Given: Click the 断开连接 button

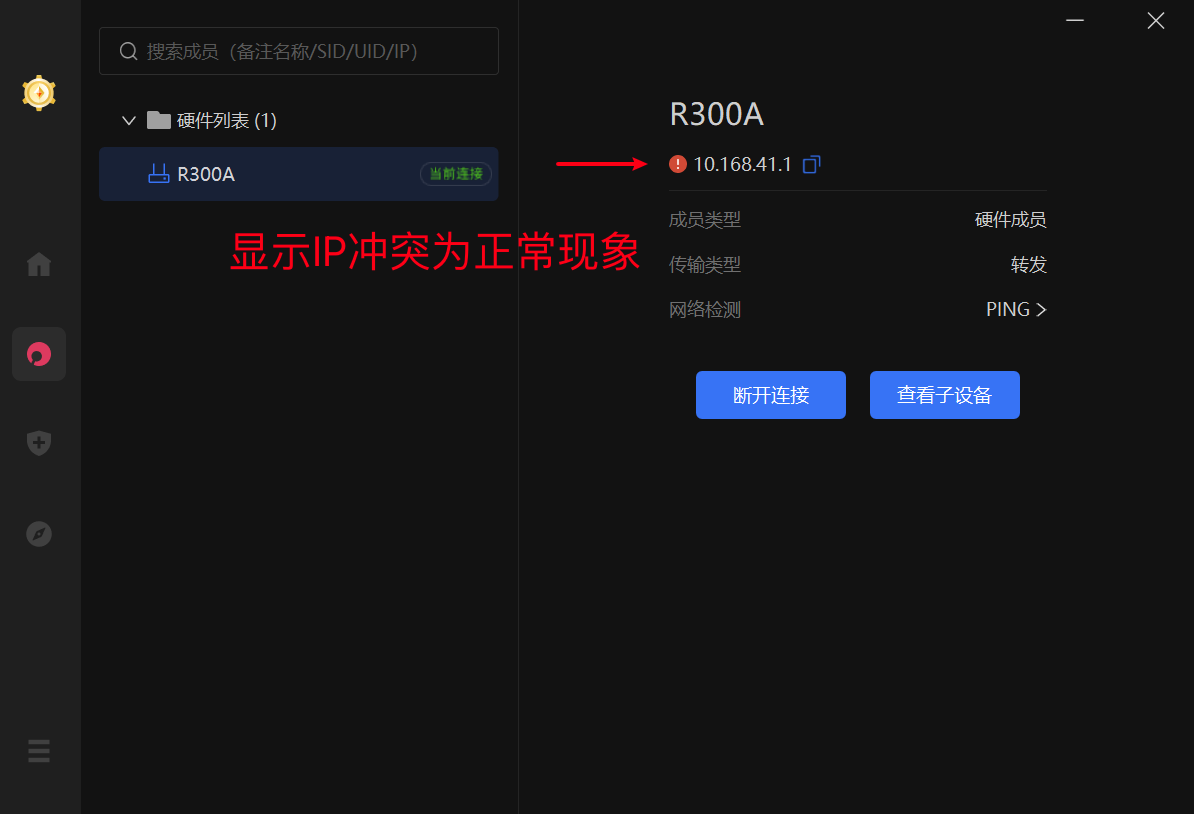Looking at the screenshot, I should (770, 394).
